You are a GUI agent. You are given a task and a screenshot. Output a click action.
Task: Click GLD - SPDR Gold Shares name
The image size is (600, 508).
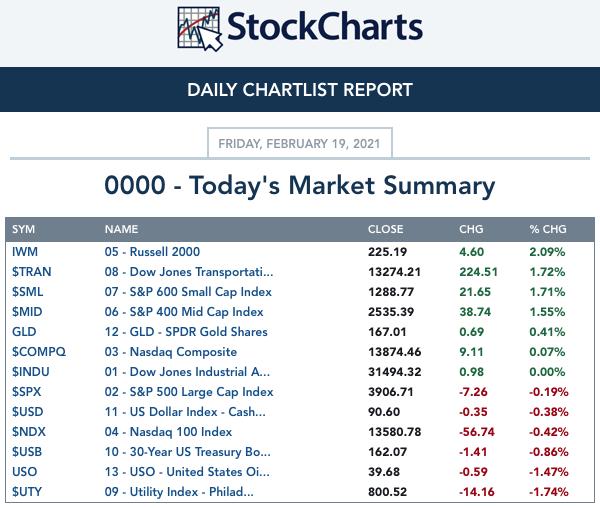(186, 332)
